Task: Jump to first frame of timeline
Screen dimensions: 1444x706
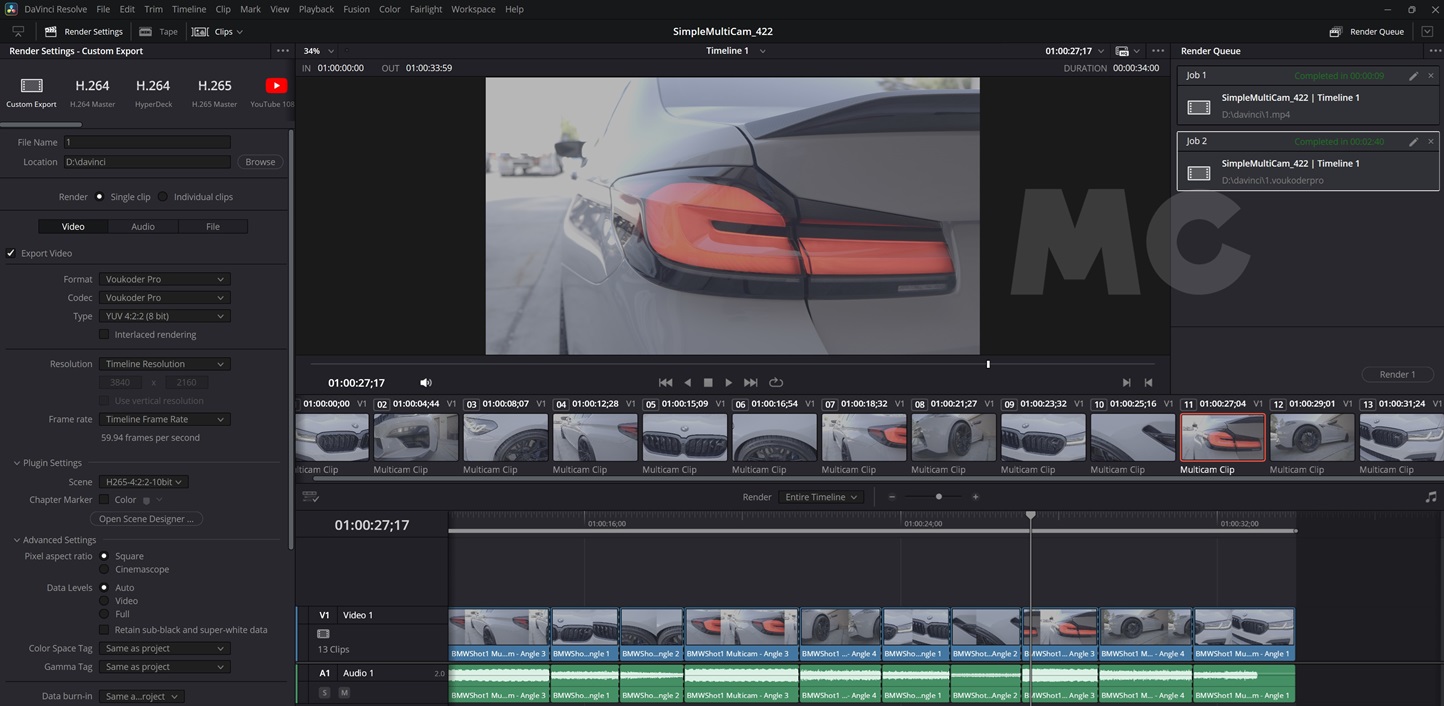Action: [x=665, y=383]
